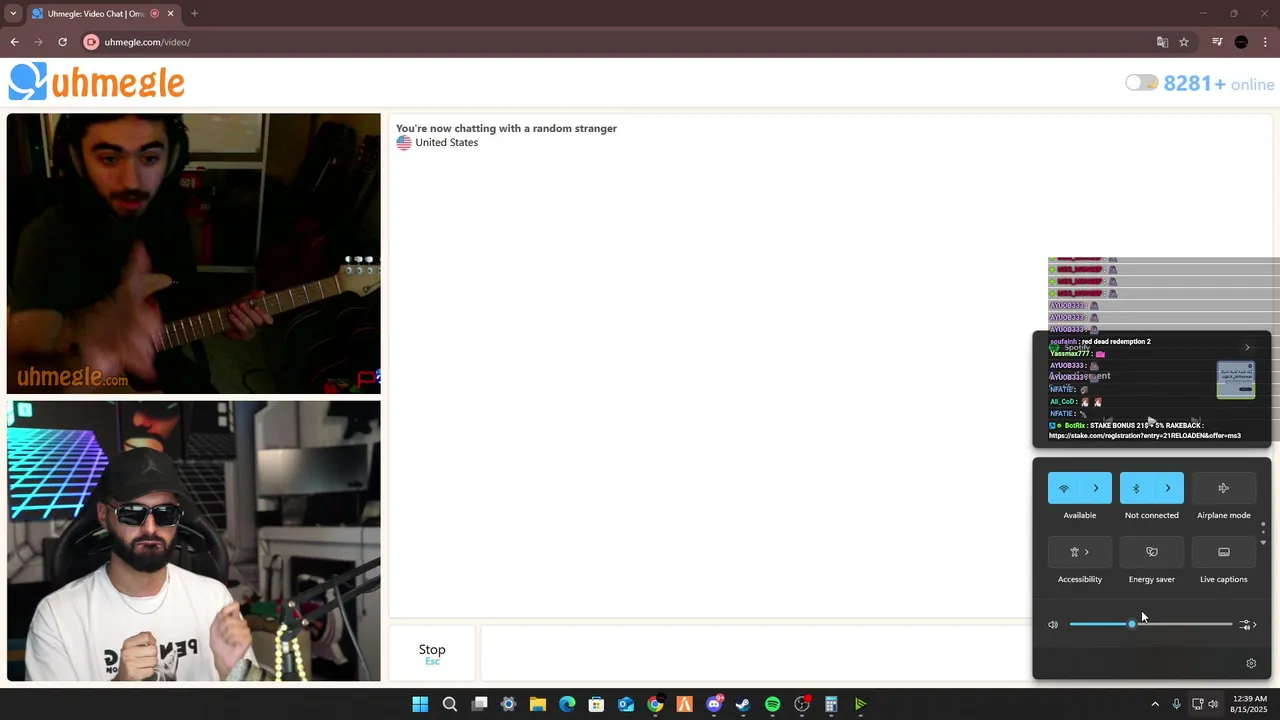
Task: Go to next page of quick settings
Action: pos(1263,543)
